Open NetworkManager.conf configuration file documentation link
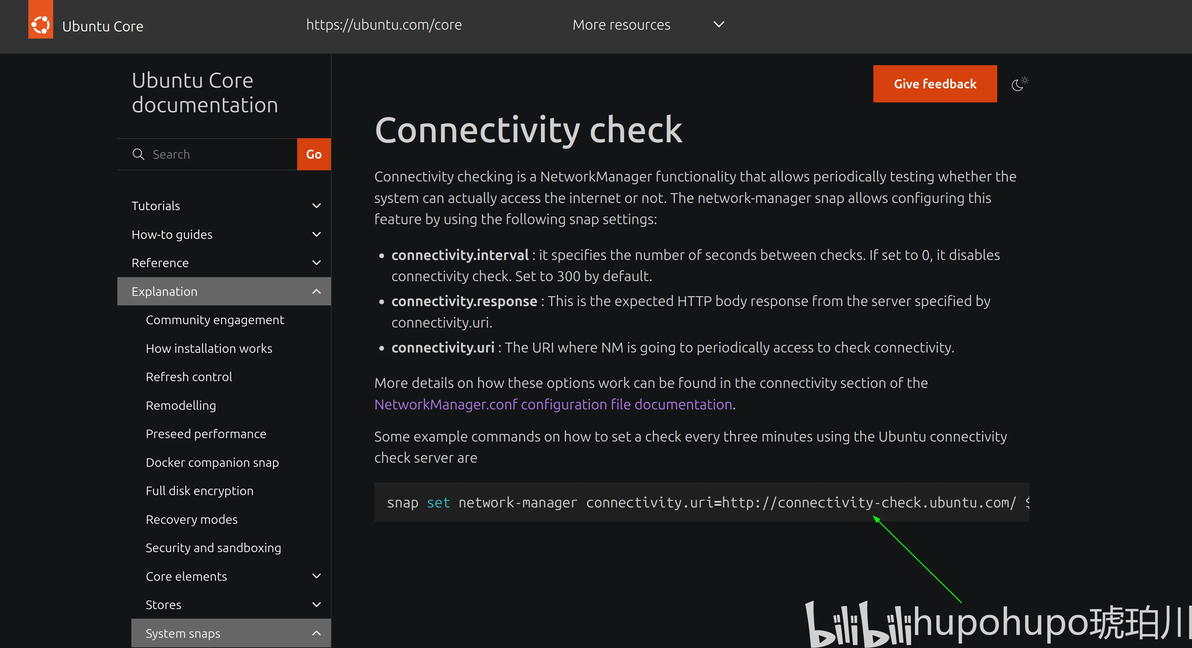Viewport: 1192px width, 648px height. (x=553, y=405)
